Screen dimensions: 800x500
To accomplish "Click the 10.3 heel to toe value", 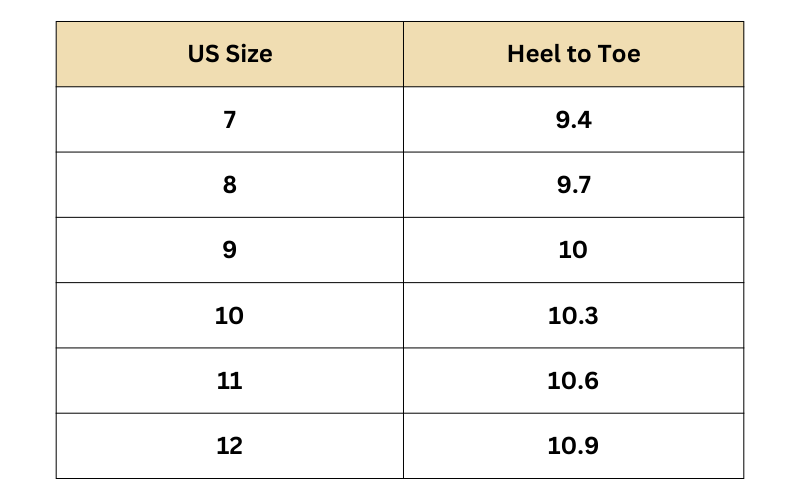I will [x=573, y=316].
